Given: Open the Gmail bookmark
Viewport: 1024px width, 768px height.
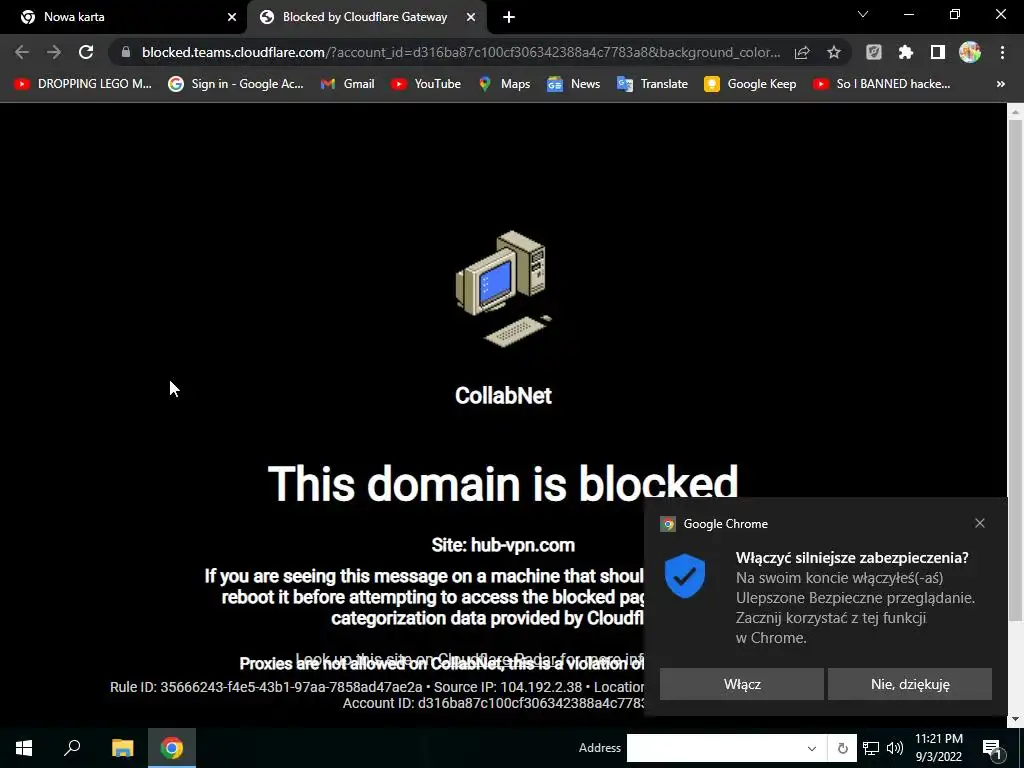Looking at the screenshot, I should 348,84.
